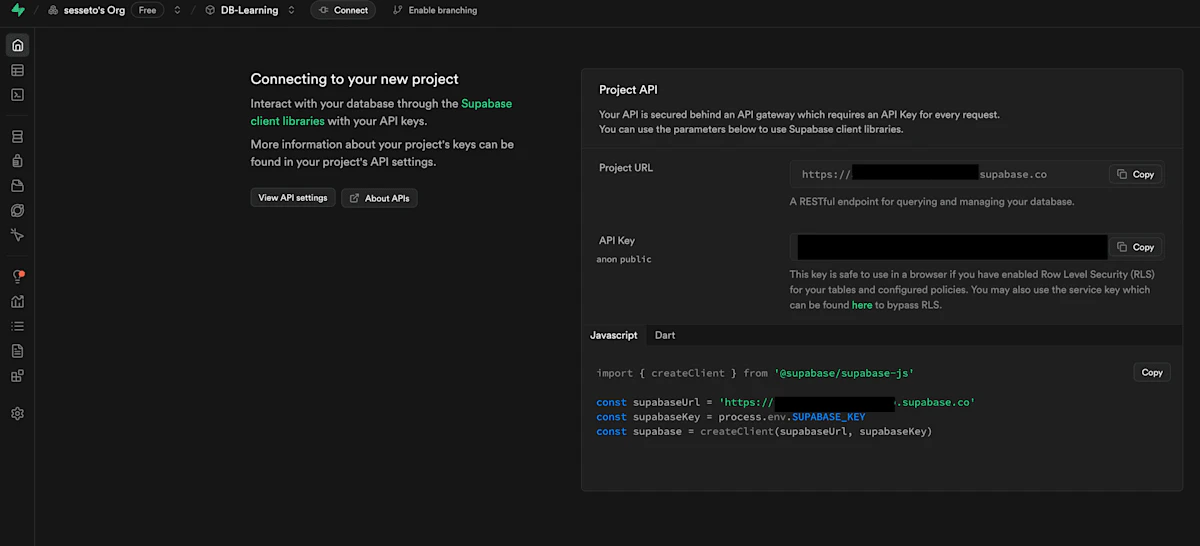Image resolution: width=1200 pixels, height=546 pixels.
Task: Click the Connect button
Action: [x=343, y=10]
